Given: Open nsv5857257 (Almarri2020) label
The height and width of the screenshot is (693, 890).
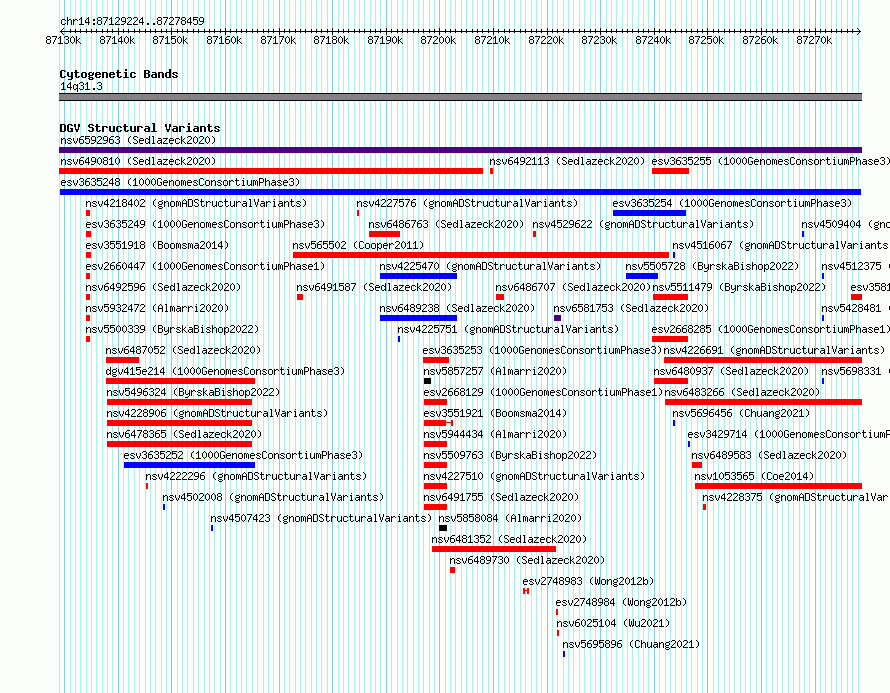Looking at the screenshot, I should (x=495, y=371).
